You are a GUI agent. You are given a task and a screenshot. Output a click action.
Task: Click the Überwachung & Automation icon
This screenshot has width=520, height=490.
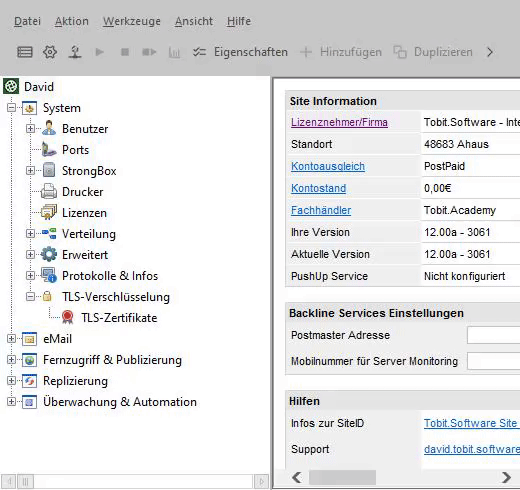click(29, 402)
